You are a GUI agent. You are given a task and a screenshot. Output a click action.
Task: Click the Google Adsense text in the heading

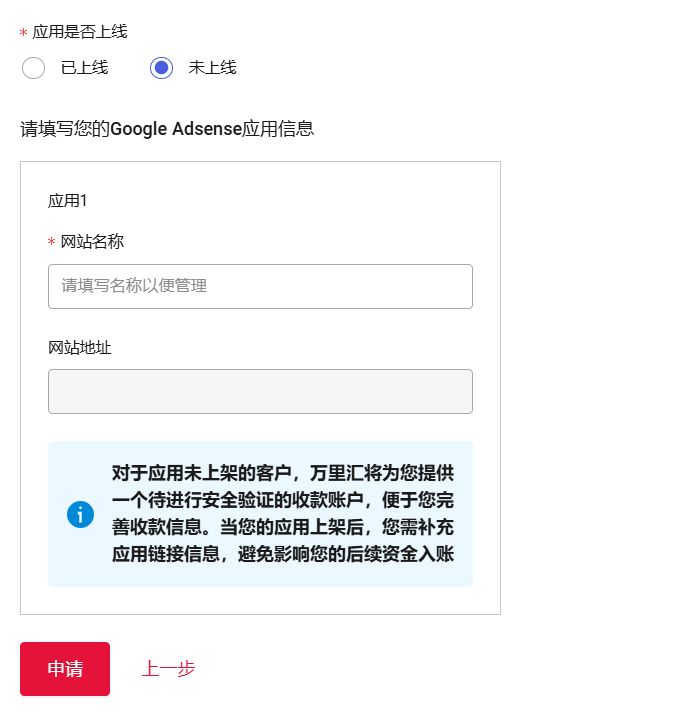click(176, 128)
